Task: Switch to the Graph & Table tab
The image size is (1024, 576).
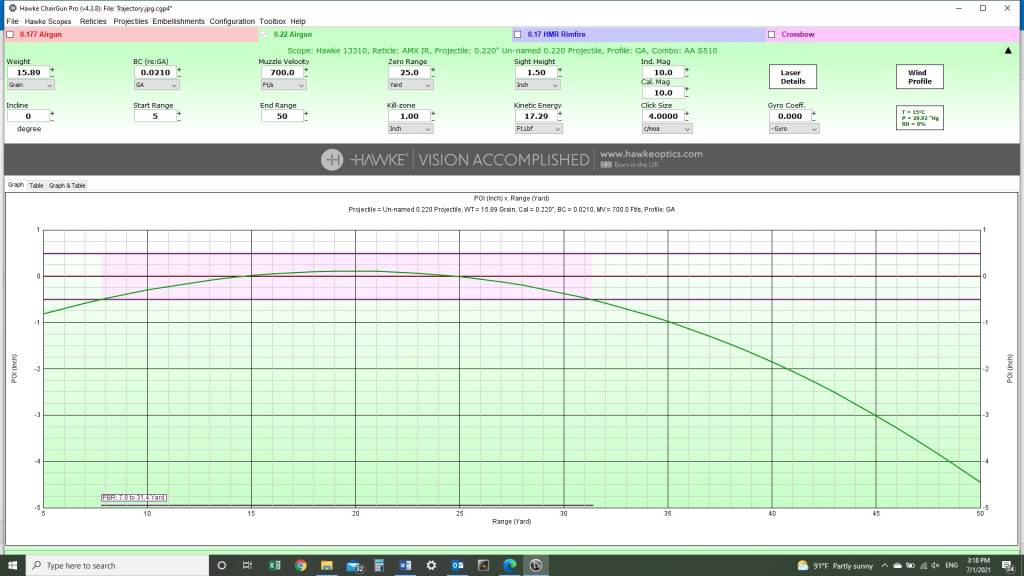Action: click(67, 185)
